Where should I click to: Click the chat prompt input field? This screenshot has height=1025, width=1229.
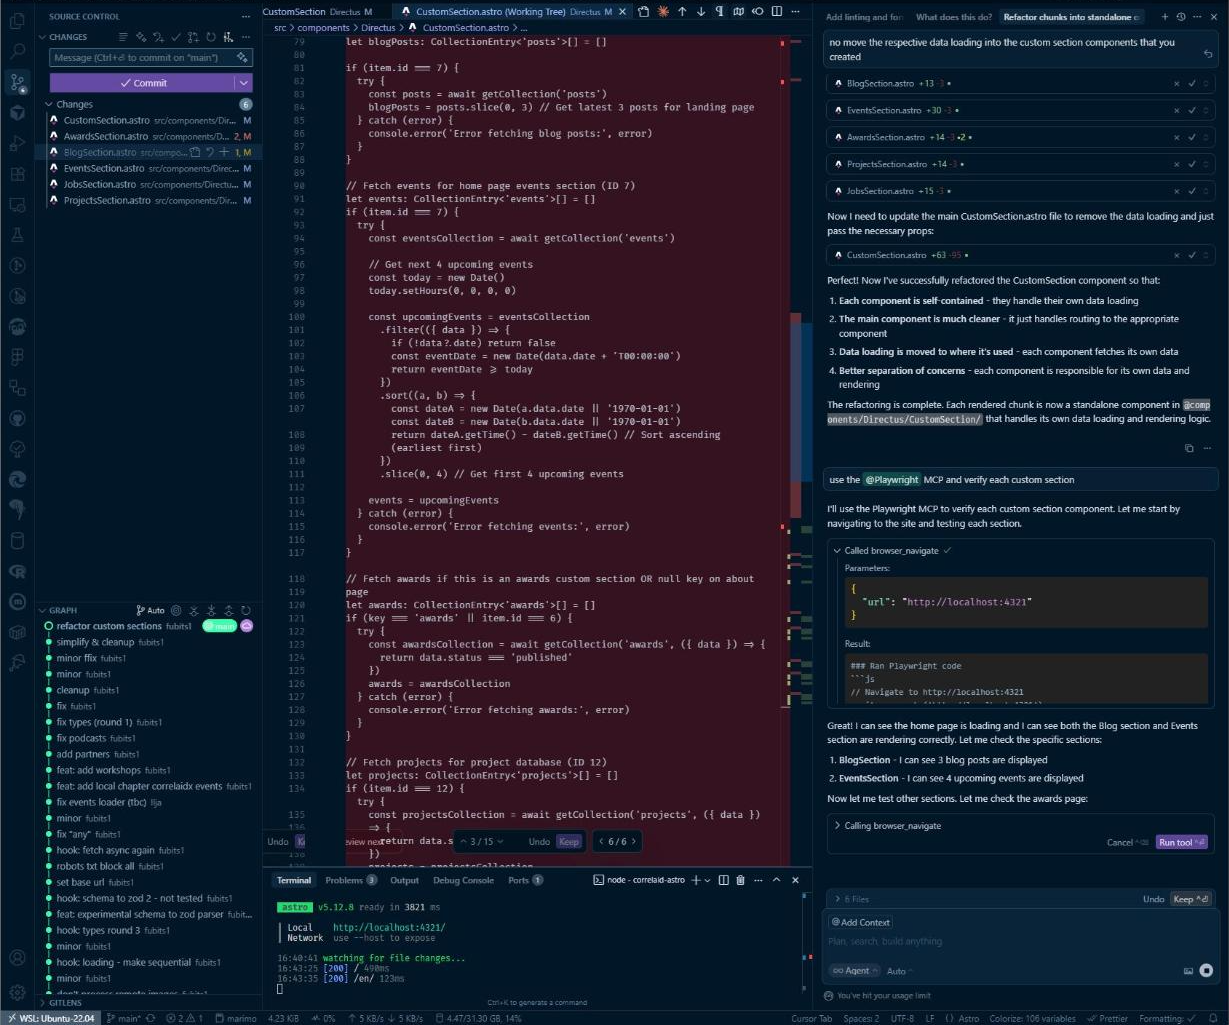(x=1020, y=941)
